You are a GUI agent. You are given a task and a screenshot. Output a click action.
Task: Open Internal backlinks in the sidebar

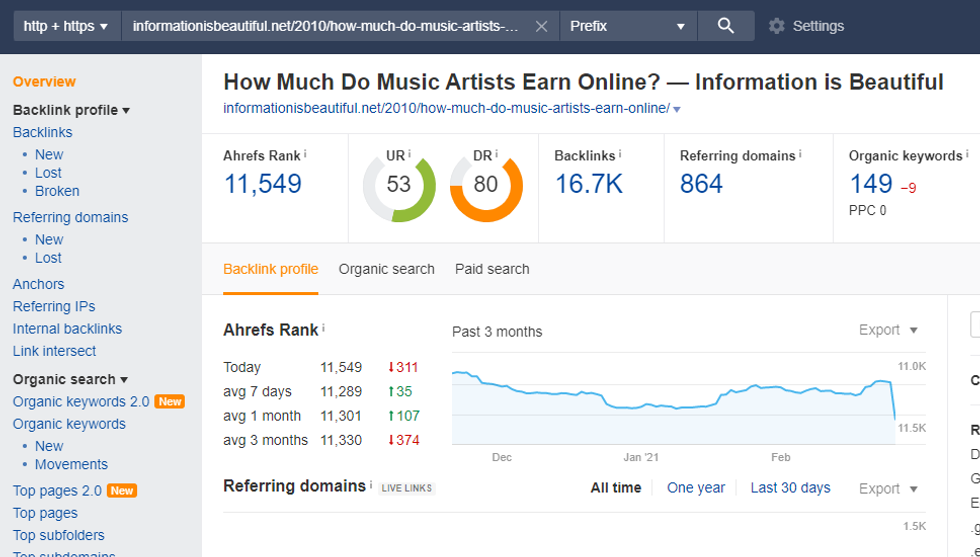[x=67, y=329]
